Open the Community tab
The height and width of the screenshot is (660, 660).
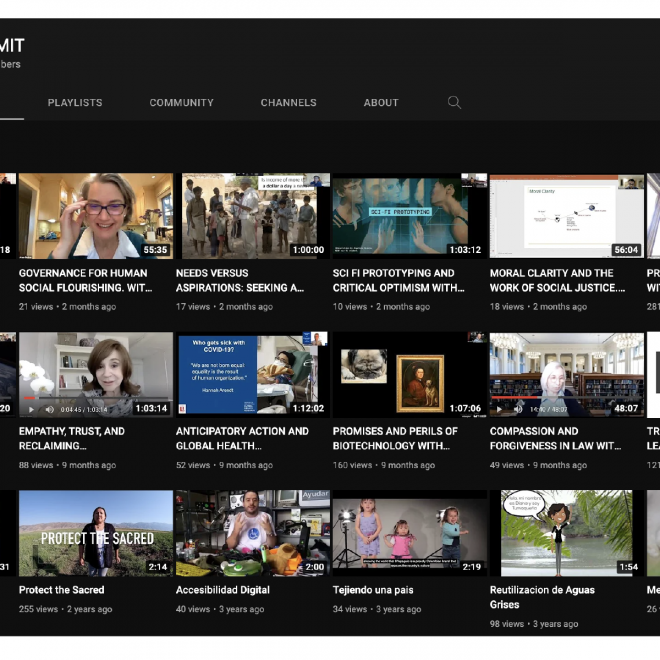(x=181, y=103)
